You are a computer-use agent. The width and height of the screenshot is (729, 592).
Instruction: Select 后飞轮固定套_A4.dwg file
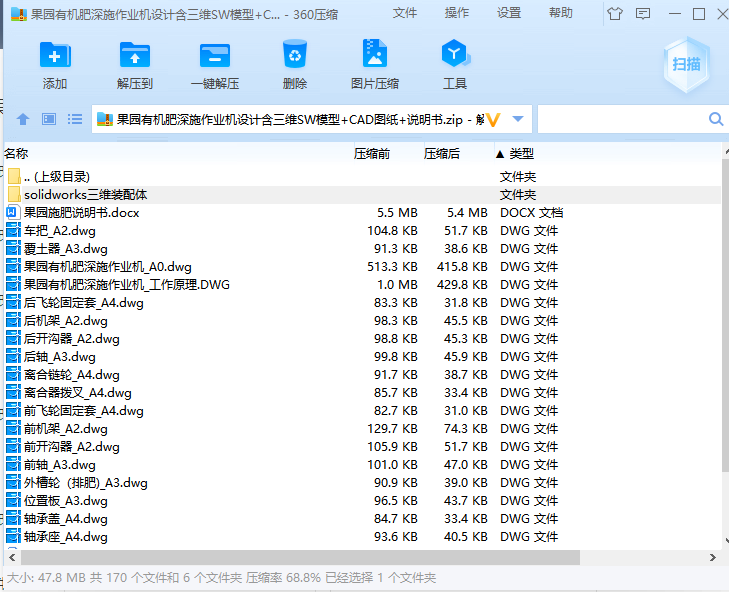click(363, 303)
